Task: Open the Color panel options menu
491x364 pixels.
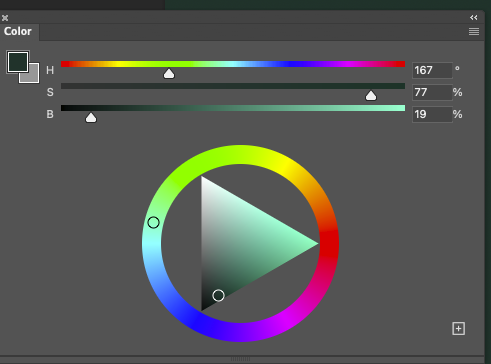Action: point(474,32)
